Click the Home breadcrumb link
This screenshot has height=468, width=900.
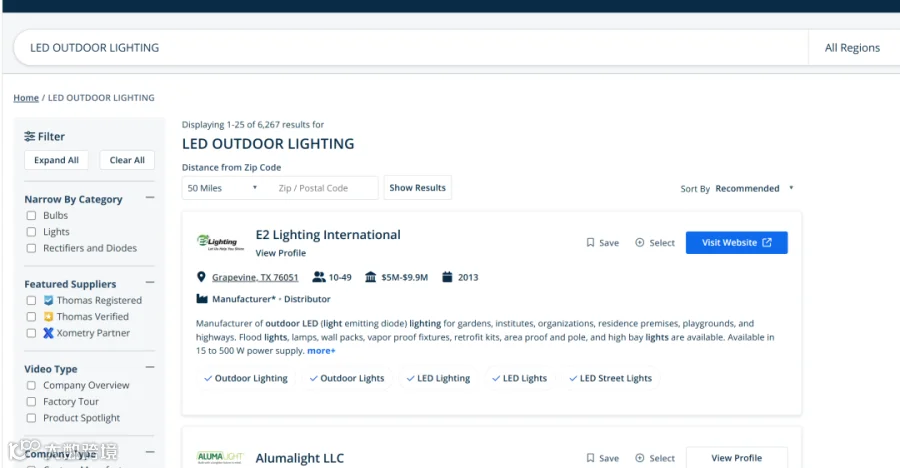pyautogui.click(x=26, y=98)
